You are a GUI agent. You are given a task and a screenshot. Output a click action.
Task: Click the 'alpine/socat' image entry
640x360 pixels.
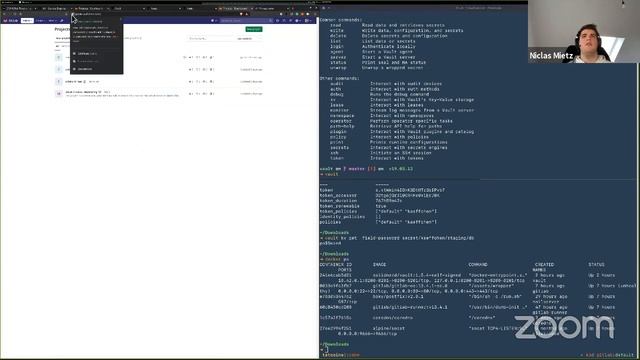389,328
